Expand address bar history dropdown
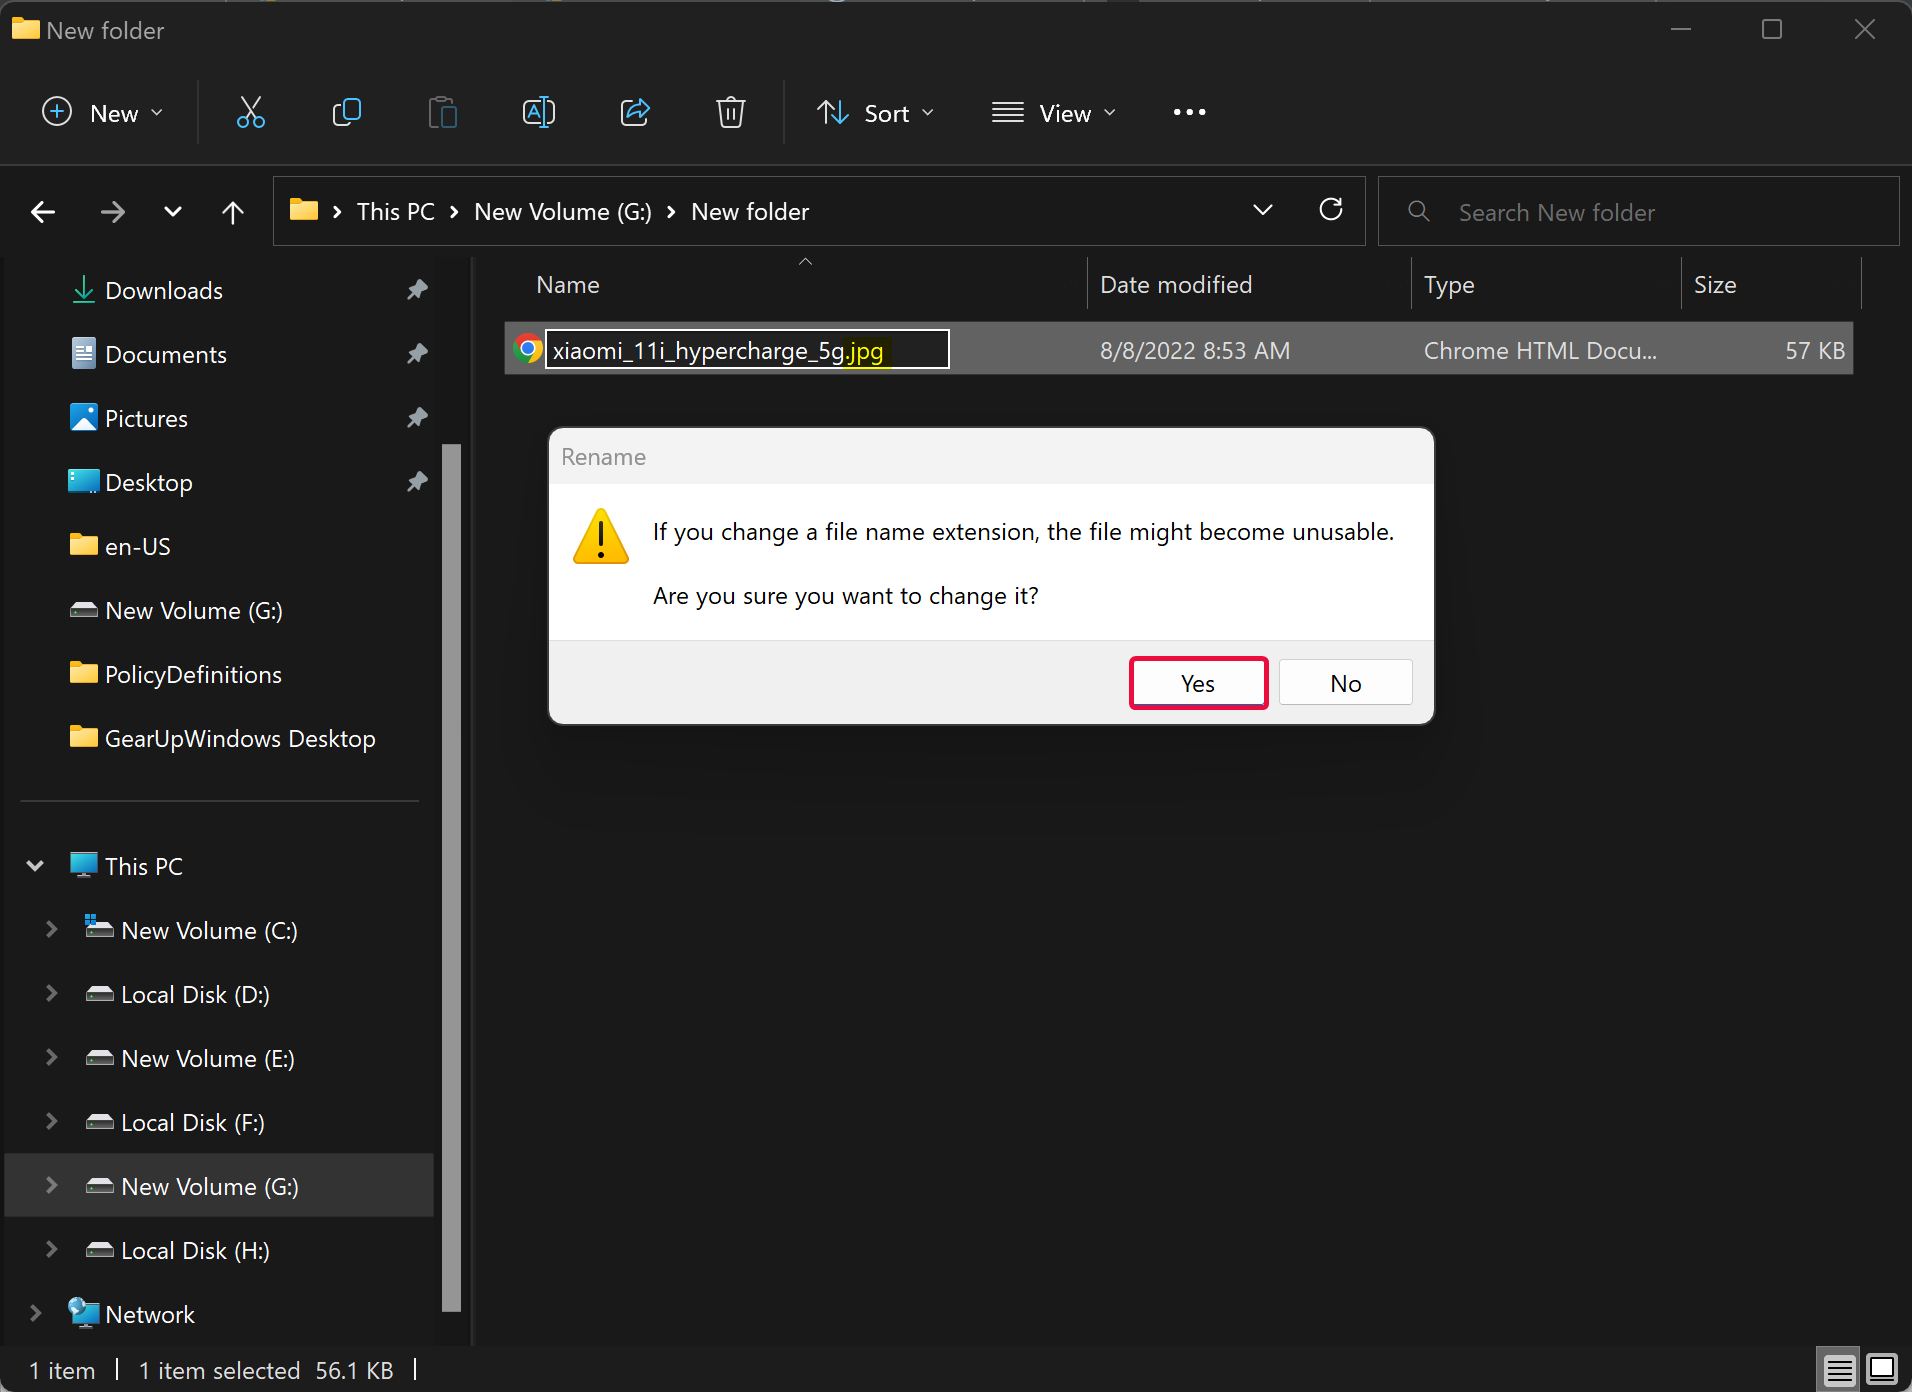Image resolution: width=1912 pixels, height=1392 pixels. click(x=1262, y=210)
